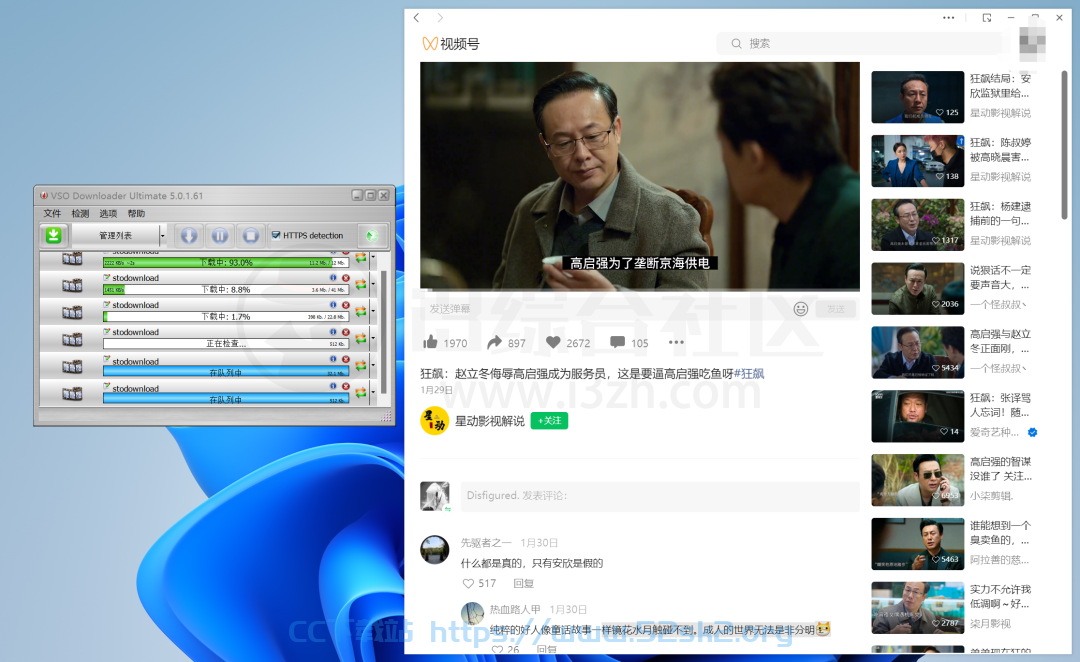Screen dimensions: 1080x662
Task: Open the 检测 menu in VSO Downloader
Action: coord(81,214)
